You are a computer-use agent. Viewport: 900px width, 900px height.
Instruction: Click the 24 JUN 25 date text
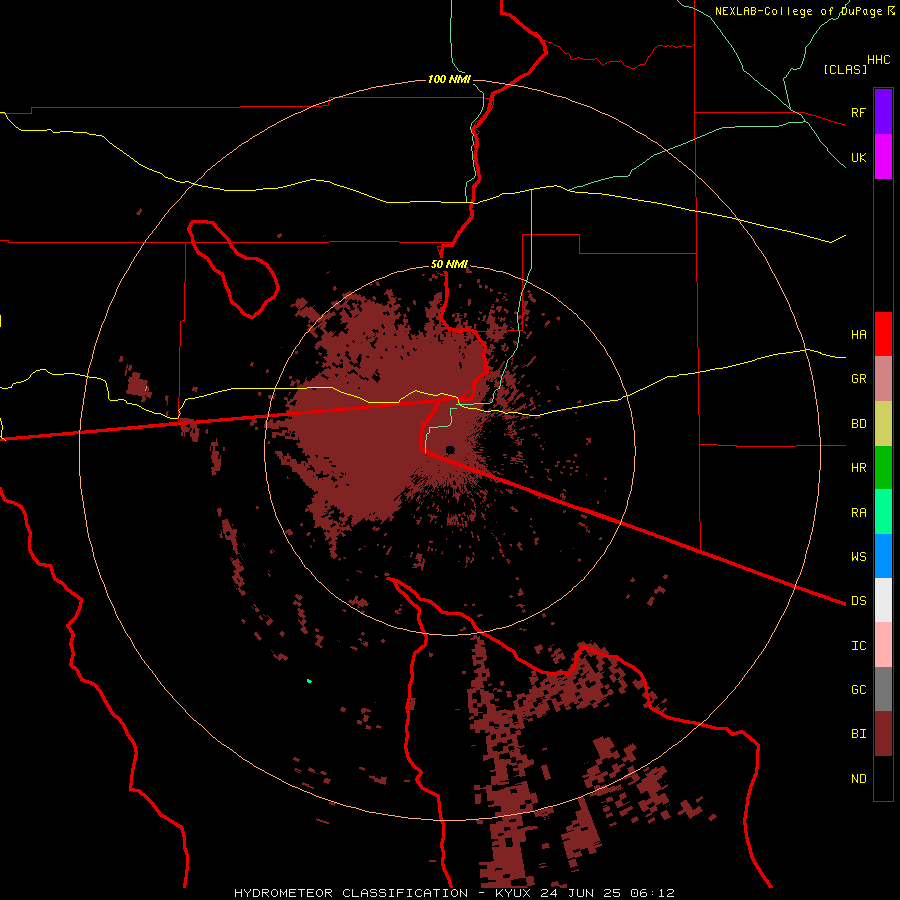(583, 893)
